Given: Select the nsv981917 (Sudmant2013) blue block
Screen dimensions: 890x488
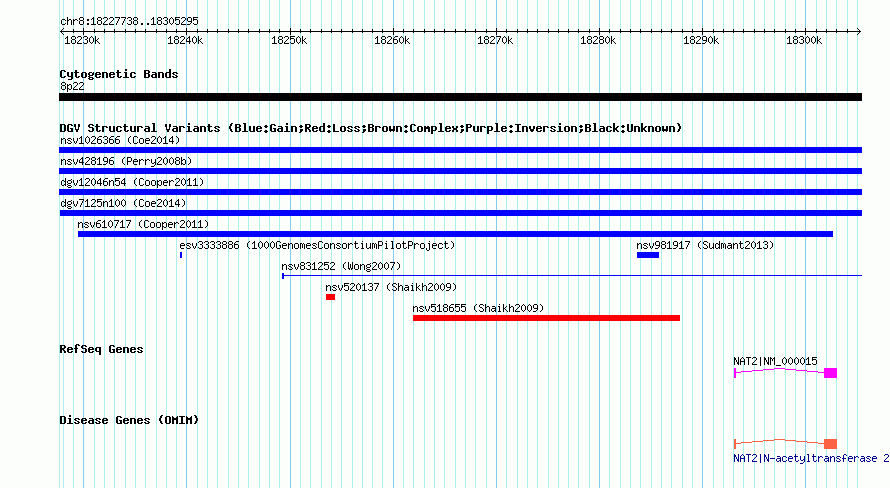Looking at the screenshot, I should (648, 255).
